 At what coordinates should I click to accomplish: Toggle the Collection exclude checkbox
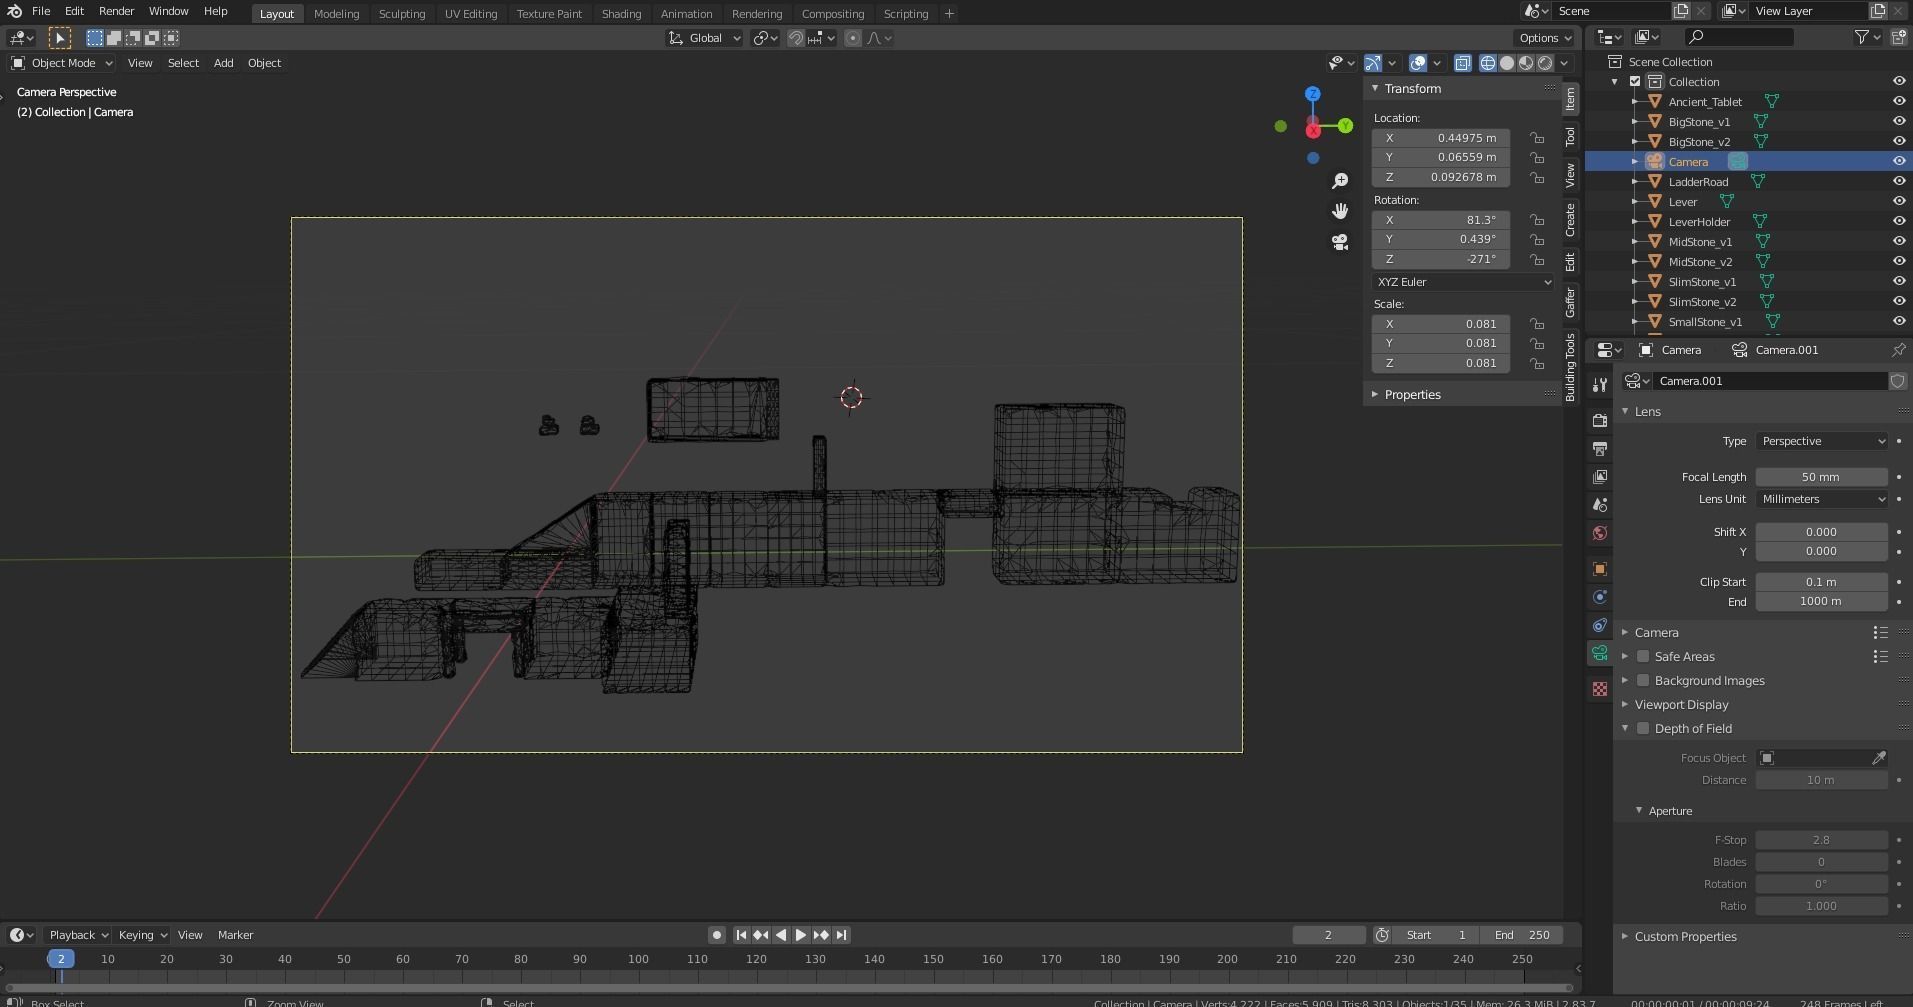(1635, 82)
